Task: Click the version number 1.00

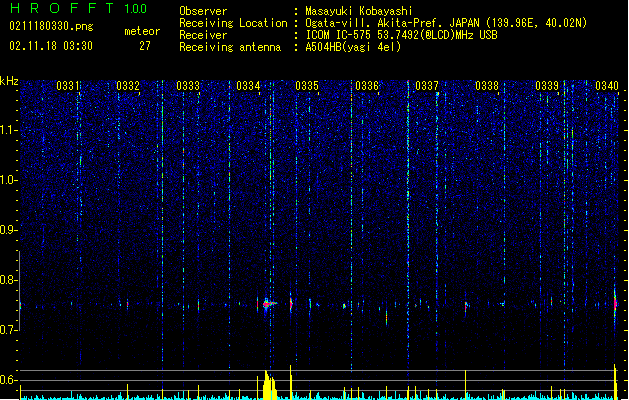Action: [136, 8]
